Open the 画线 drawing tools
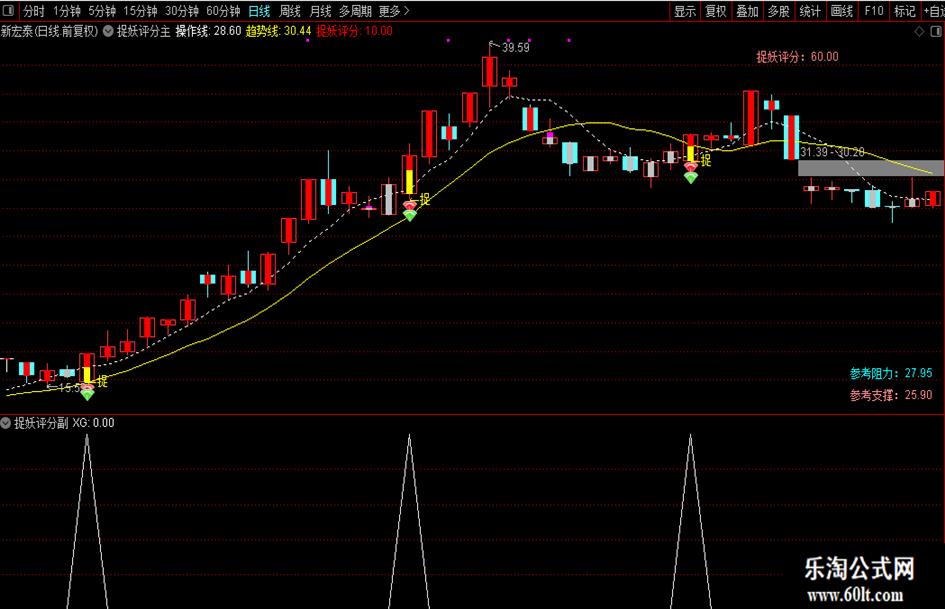945x609 pixels. tap(842, 11)
